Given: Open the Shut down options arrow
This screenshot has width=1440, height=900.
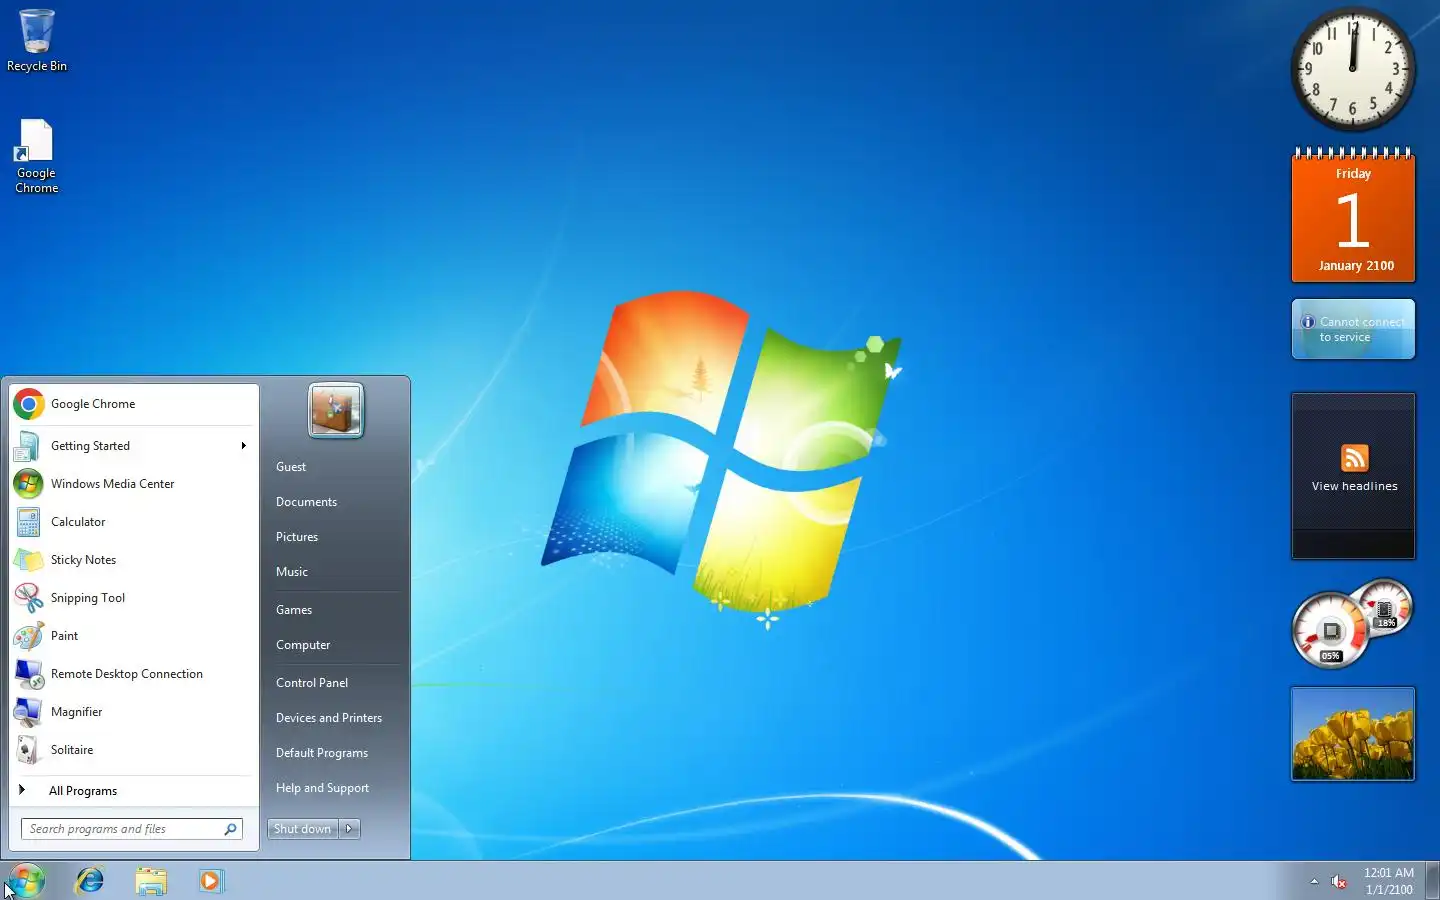Looking at the screenshot, I should pos(349,829).
